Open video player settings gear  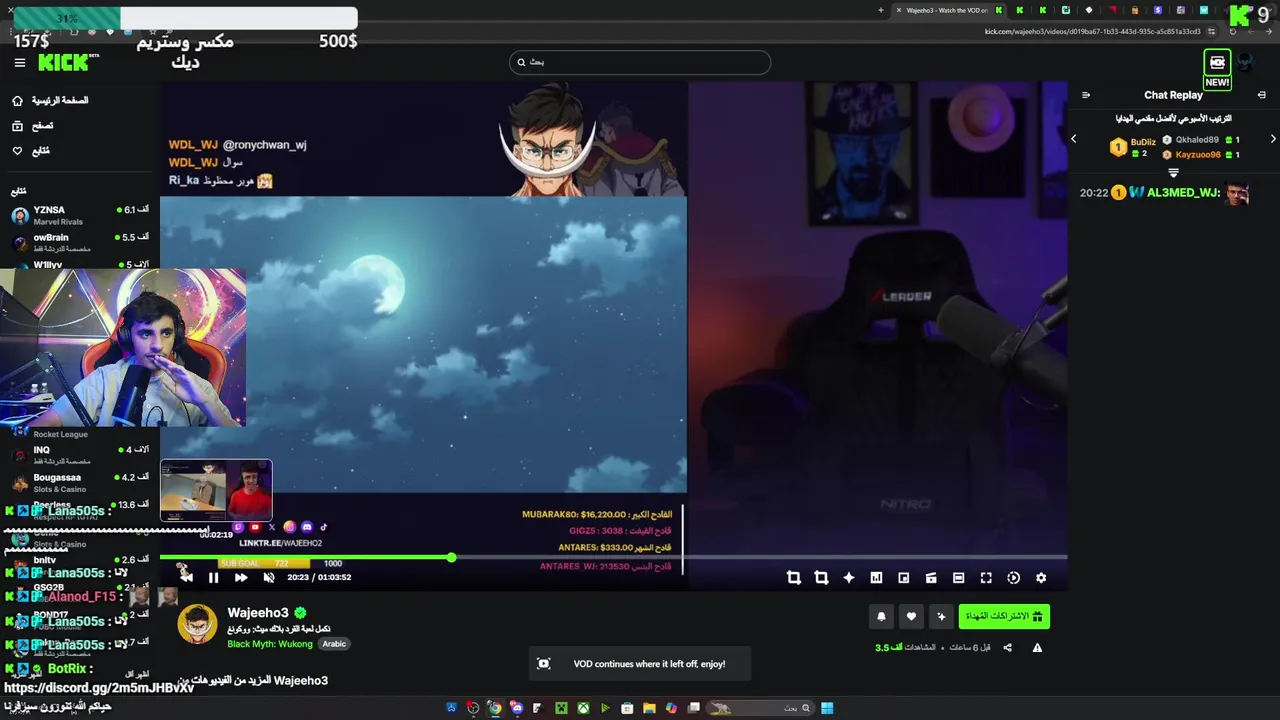pos(1041,578)
